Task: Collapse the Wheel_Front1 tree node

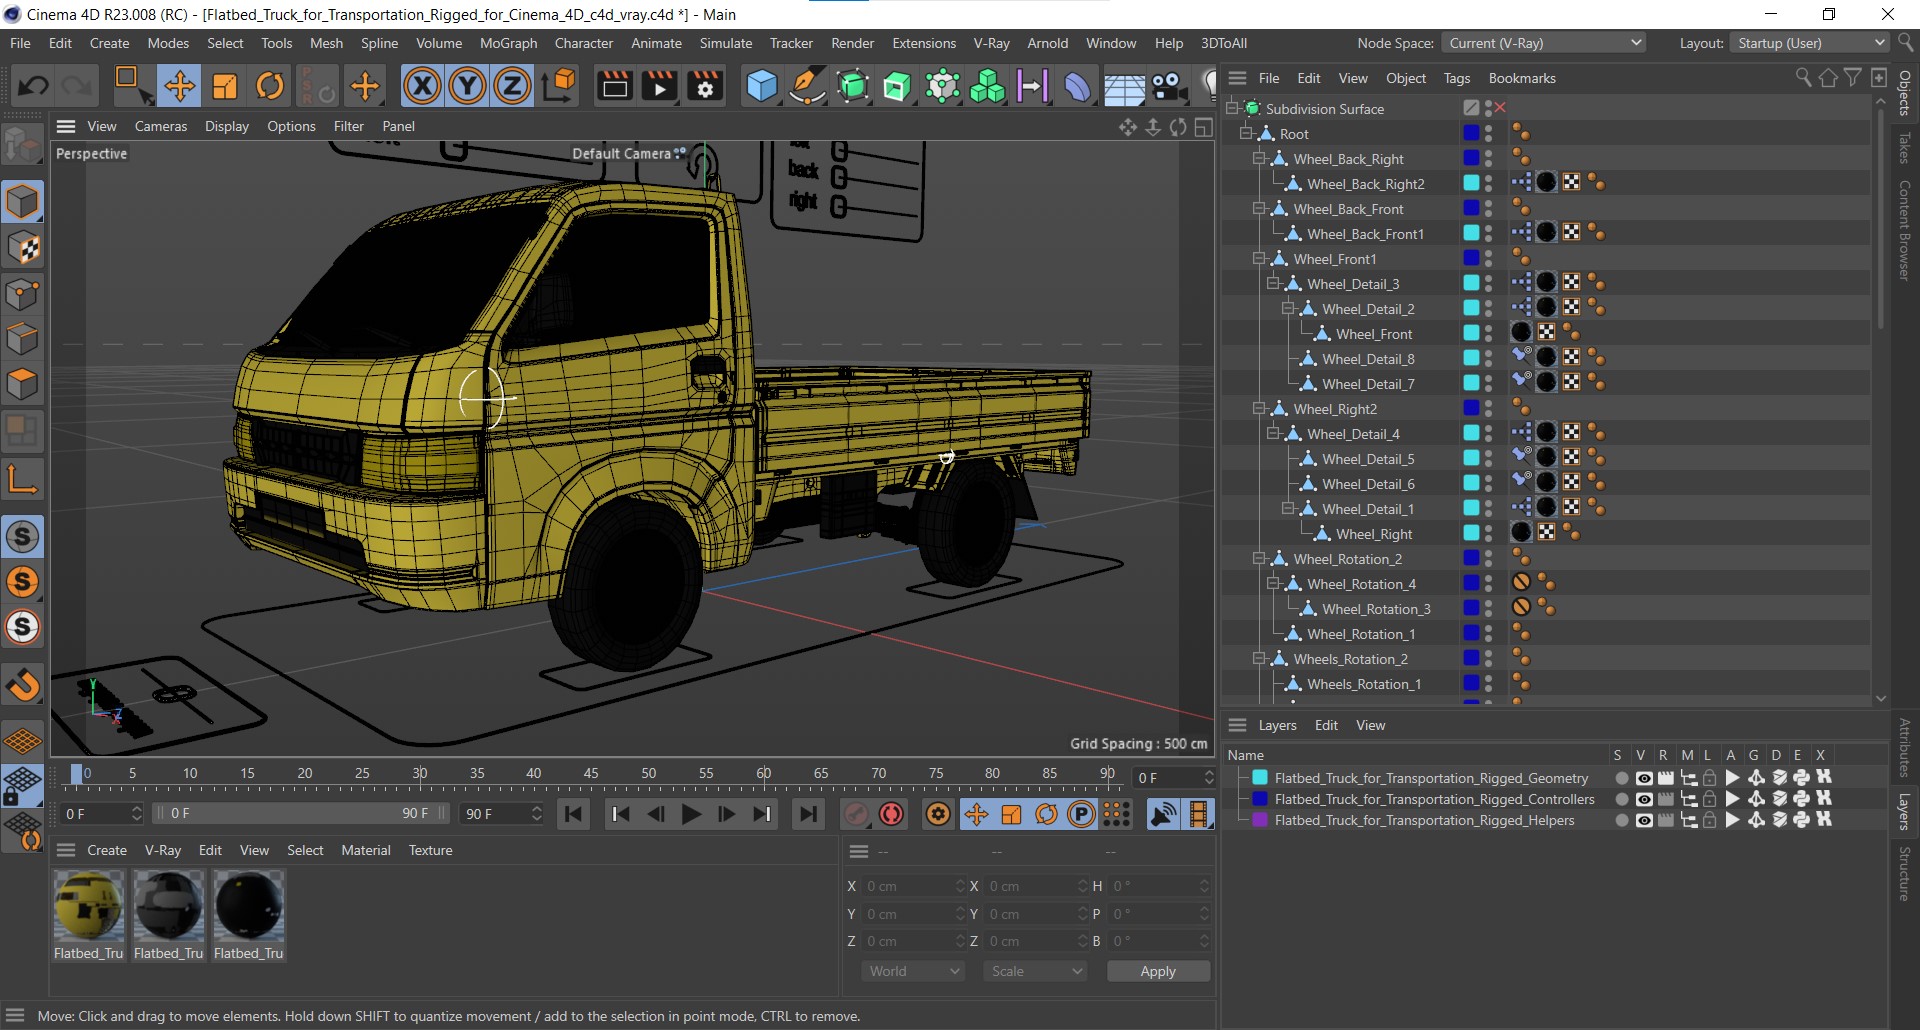Action: click(1260, 258)
